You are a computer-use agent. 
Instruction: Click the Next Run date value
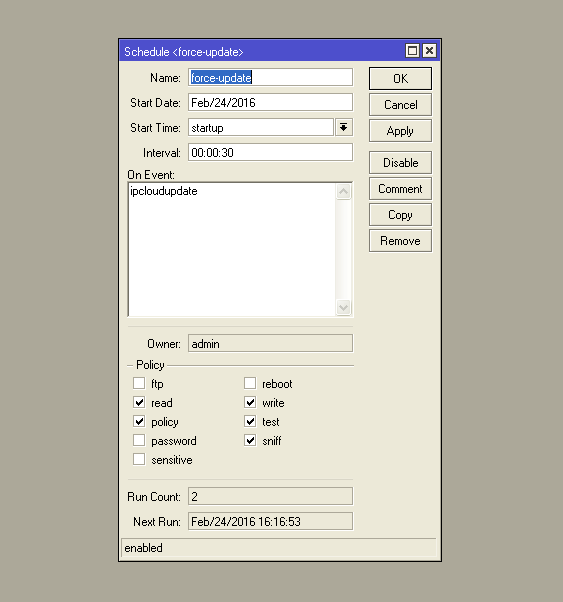(x=270, y=521)
